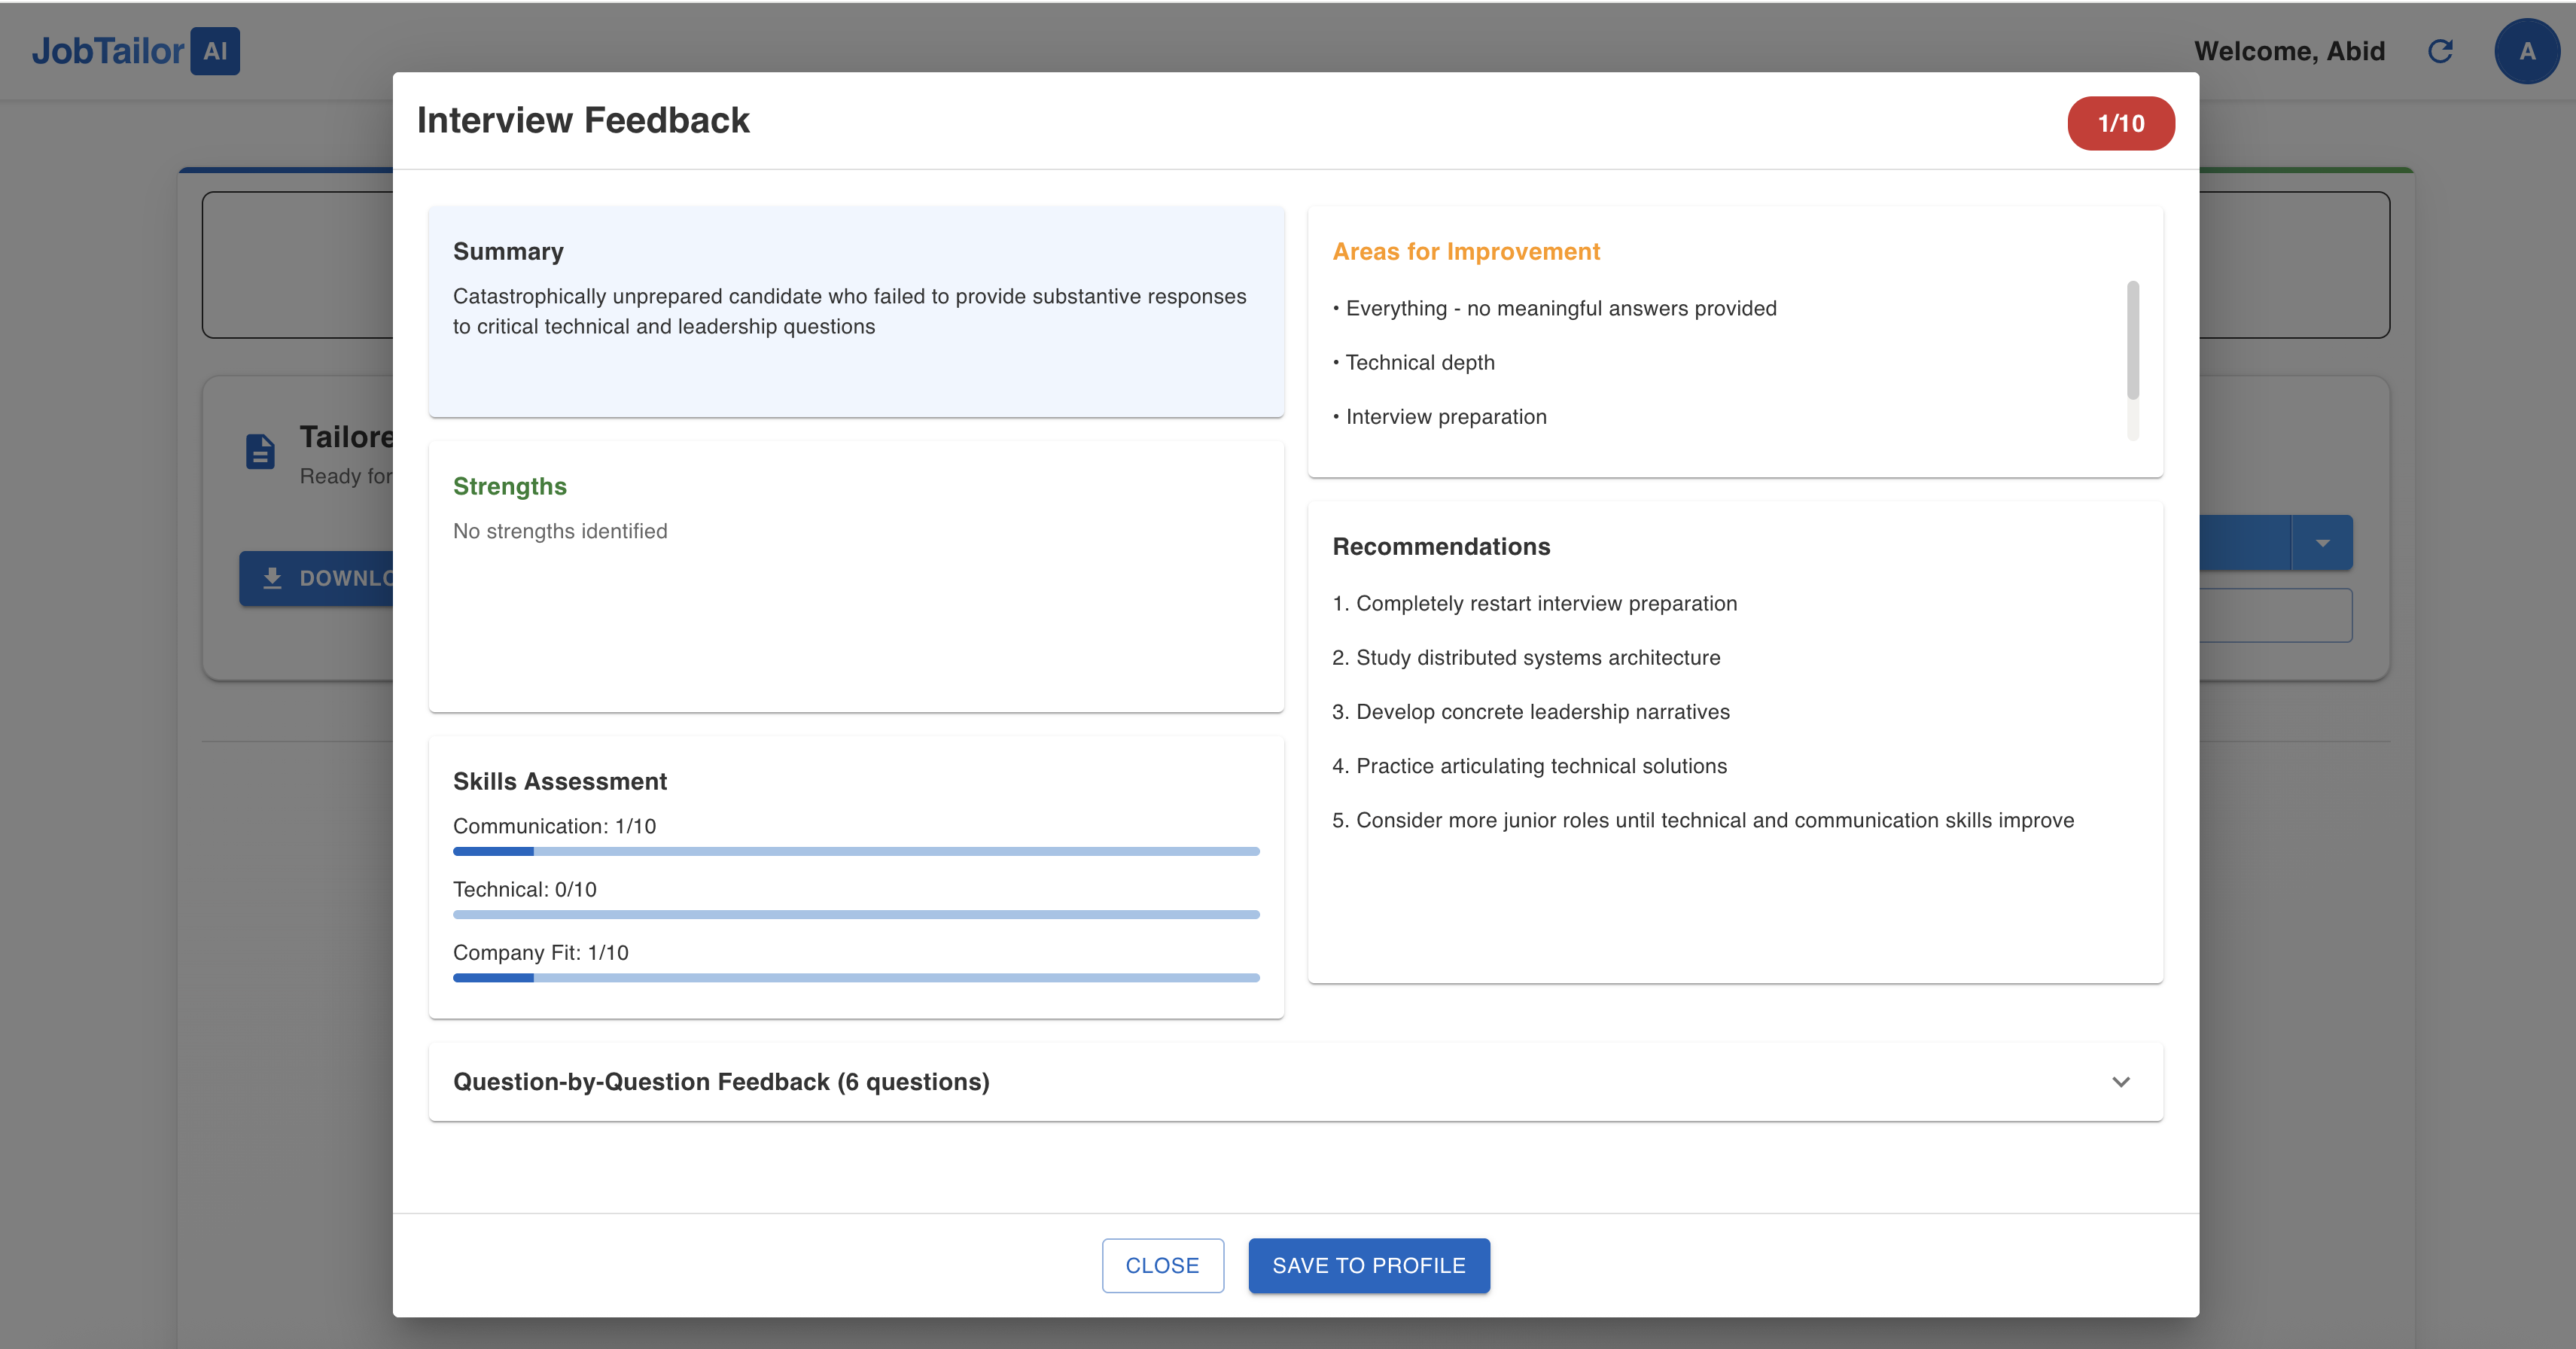Select the Areas for Improvement heading
This screenshot has width=2576, height=1349.
tap(1465, 251)
